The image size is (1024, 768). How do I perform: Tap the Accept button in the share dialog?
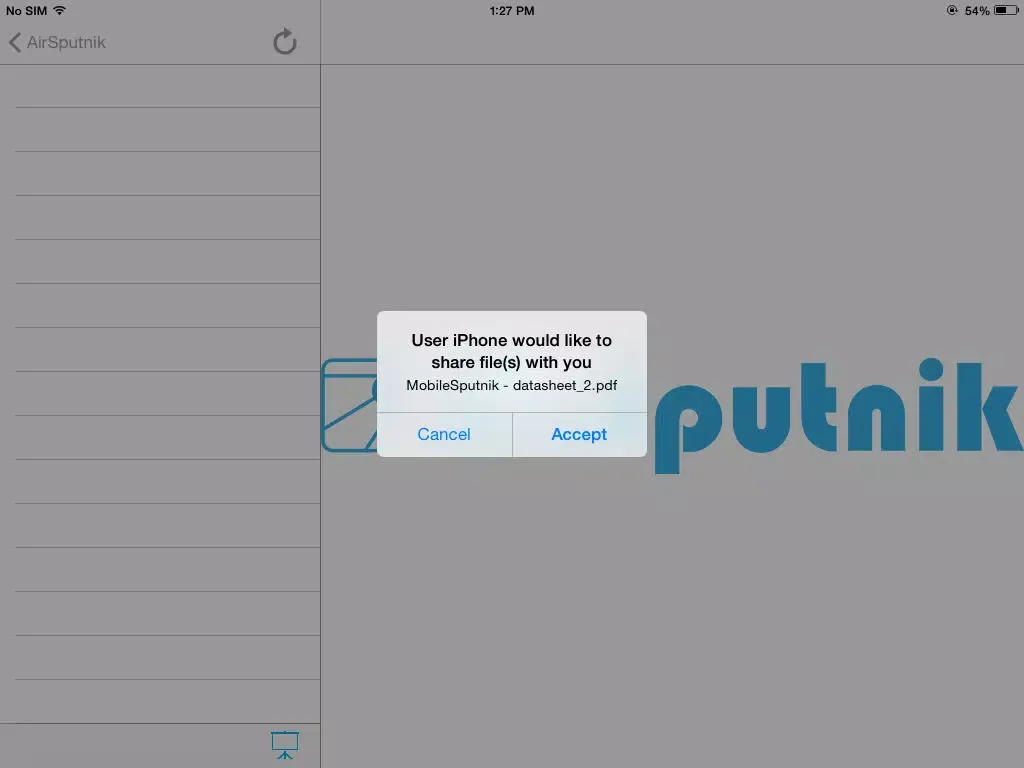(x=579, y=434)
